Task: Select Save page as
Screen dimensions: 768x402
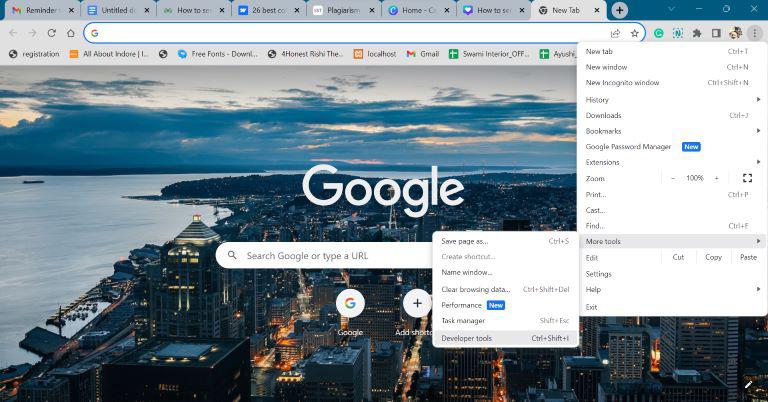Action: click(x=505, y=241)
